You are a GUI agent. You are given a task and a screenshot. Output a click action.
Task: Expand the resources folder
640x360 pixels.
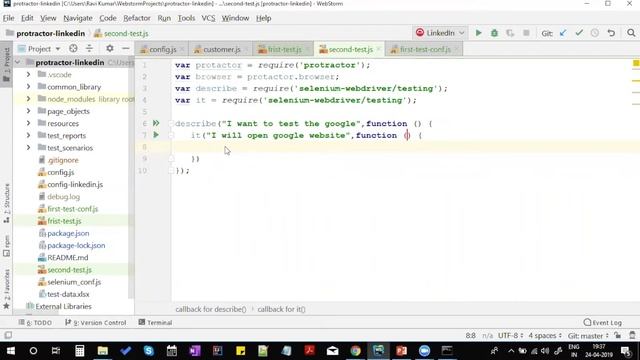[28, 123]
